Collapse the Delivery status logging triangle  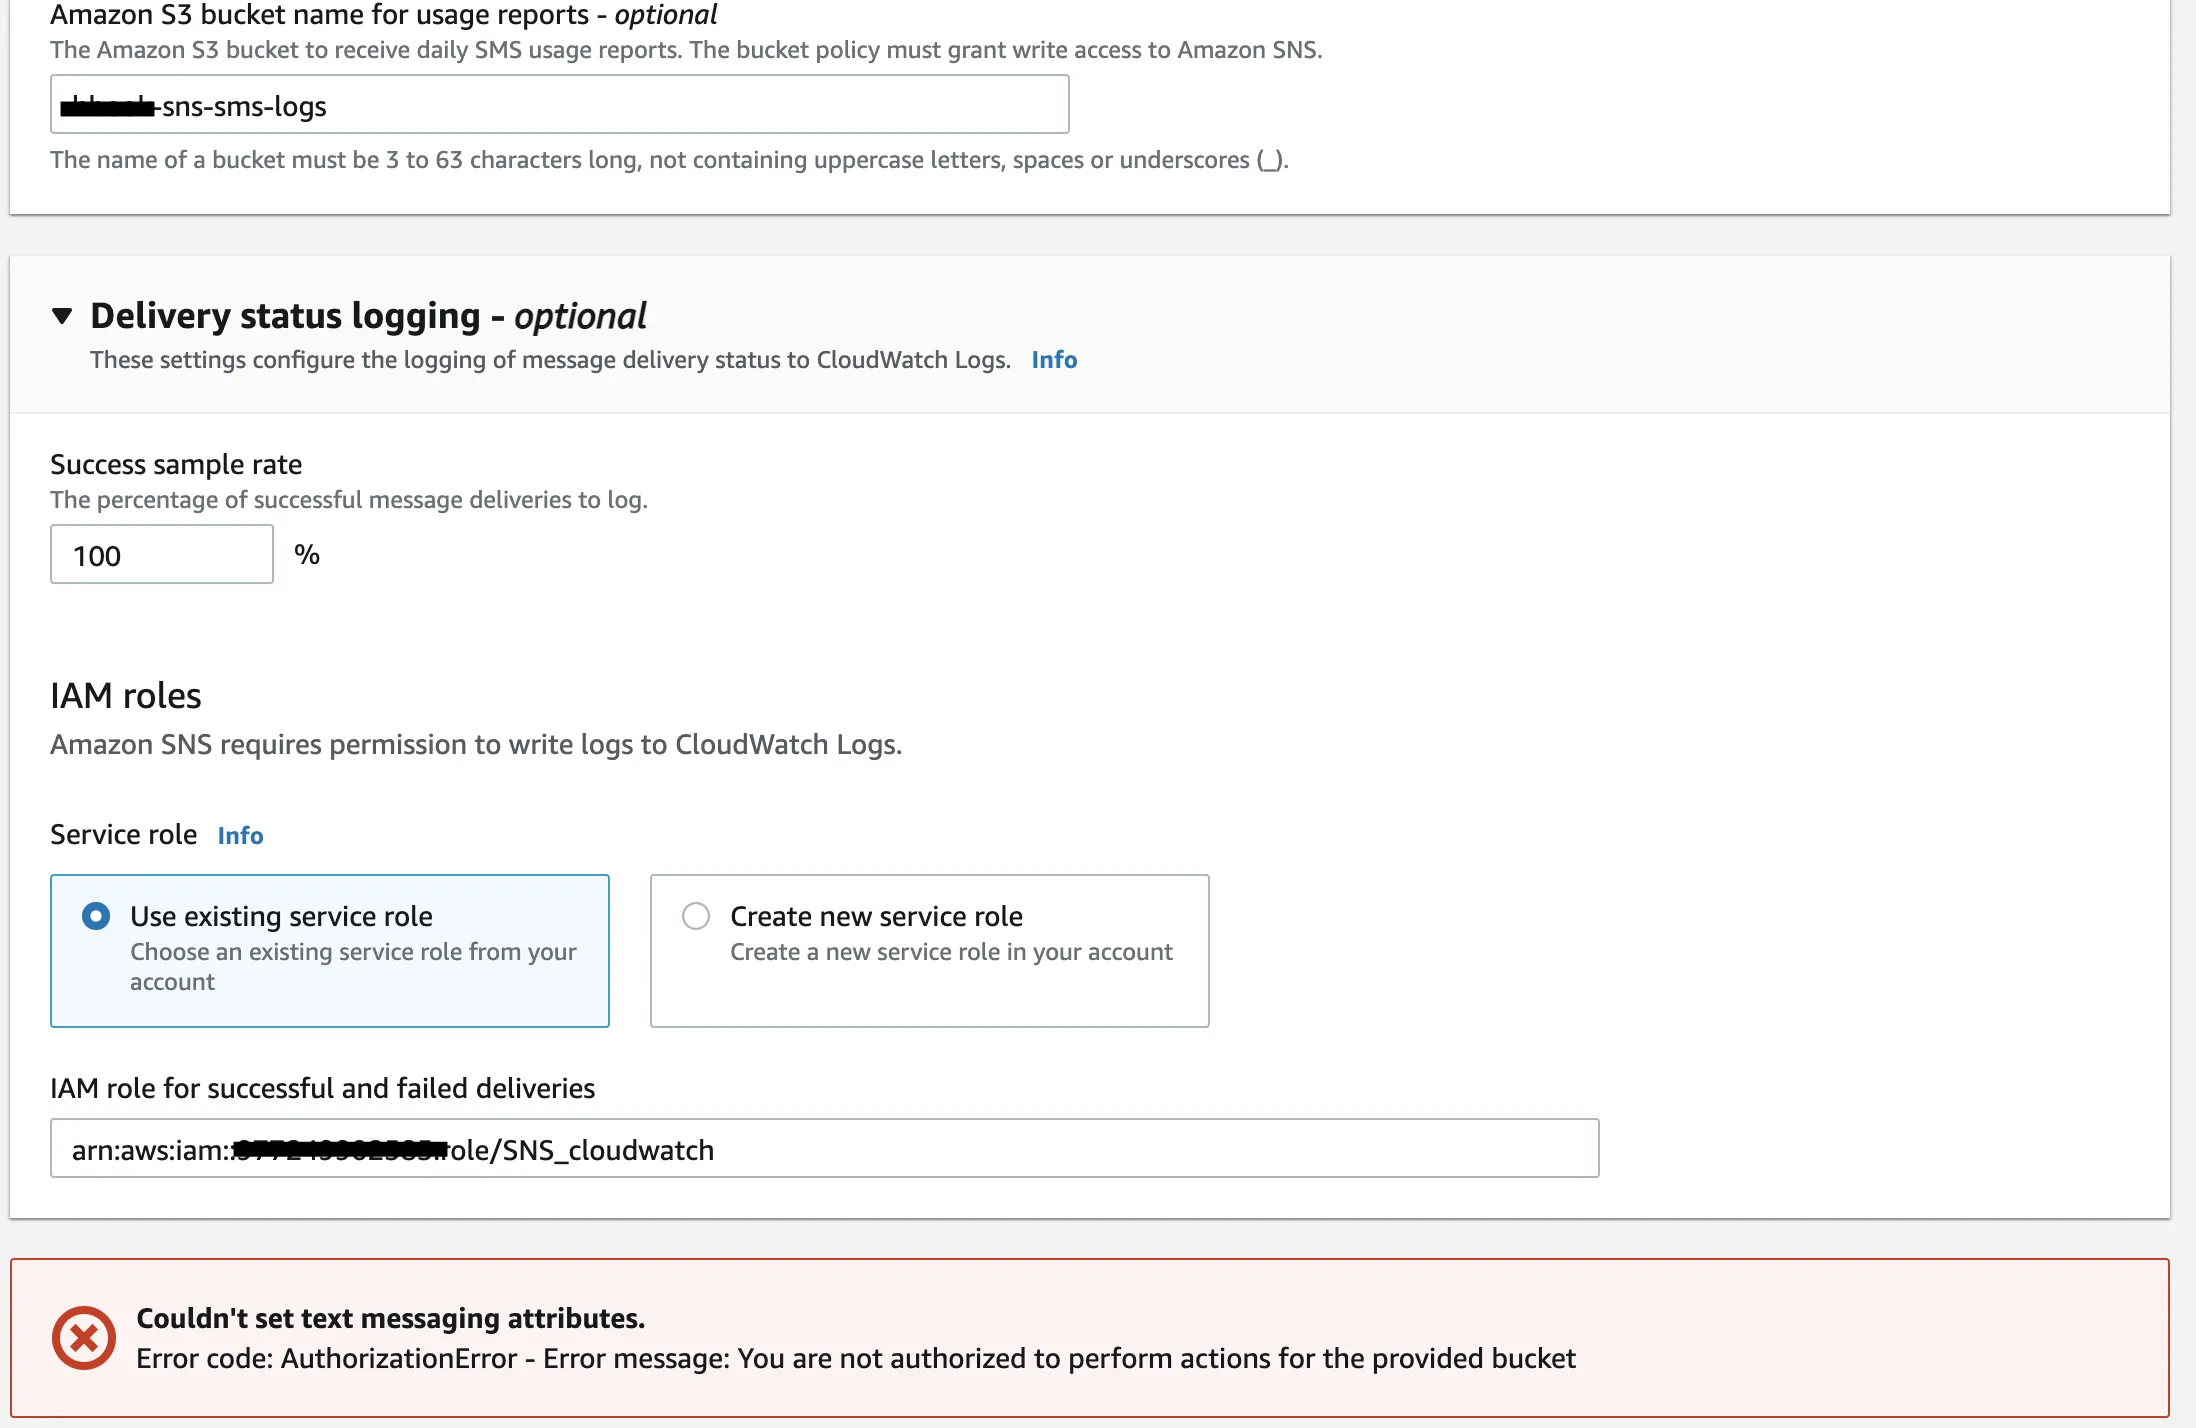62,316
